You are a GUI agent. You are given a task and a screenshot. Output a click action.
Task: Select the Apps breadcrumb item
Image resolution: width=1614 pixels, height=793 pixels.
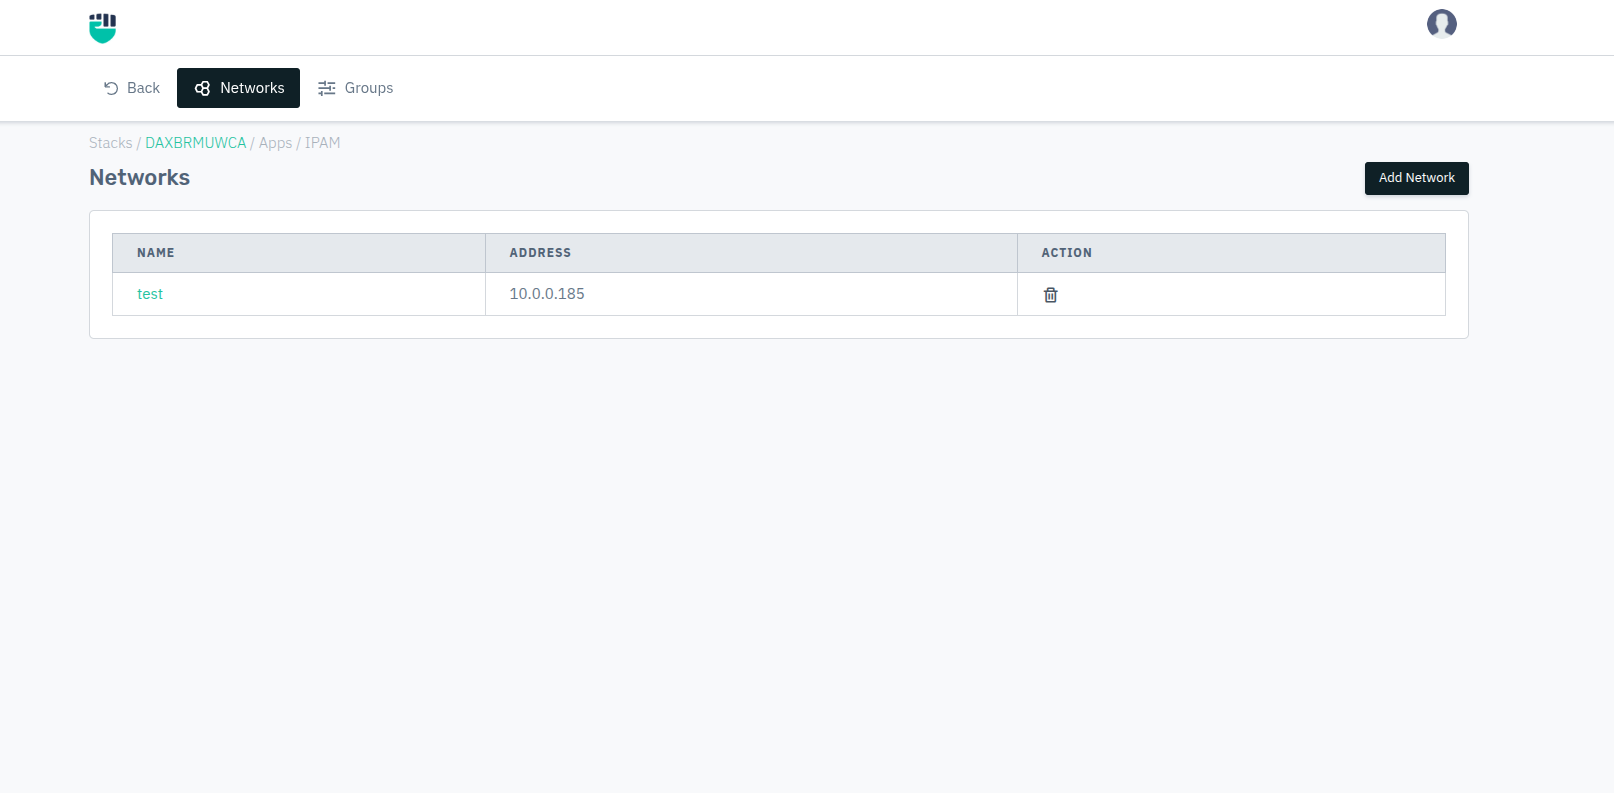click(275, 143)
